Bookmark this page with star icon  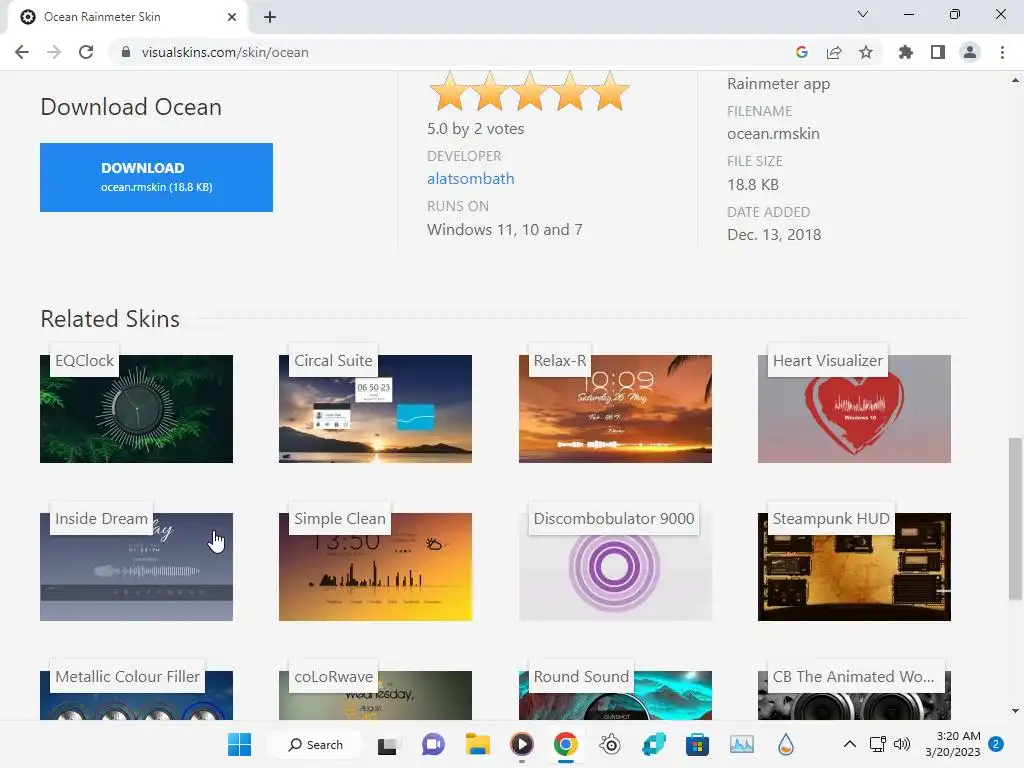pyautogui.click(x=866, y=52)
